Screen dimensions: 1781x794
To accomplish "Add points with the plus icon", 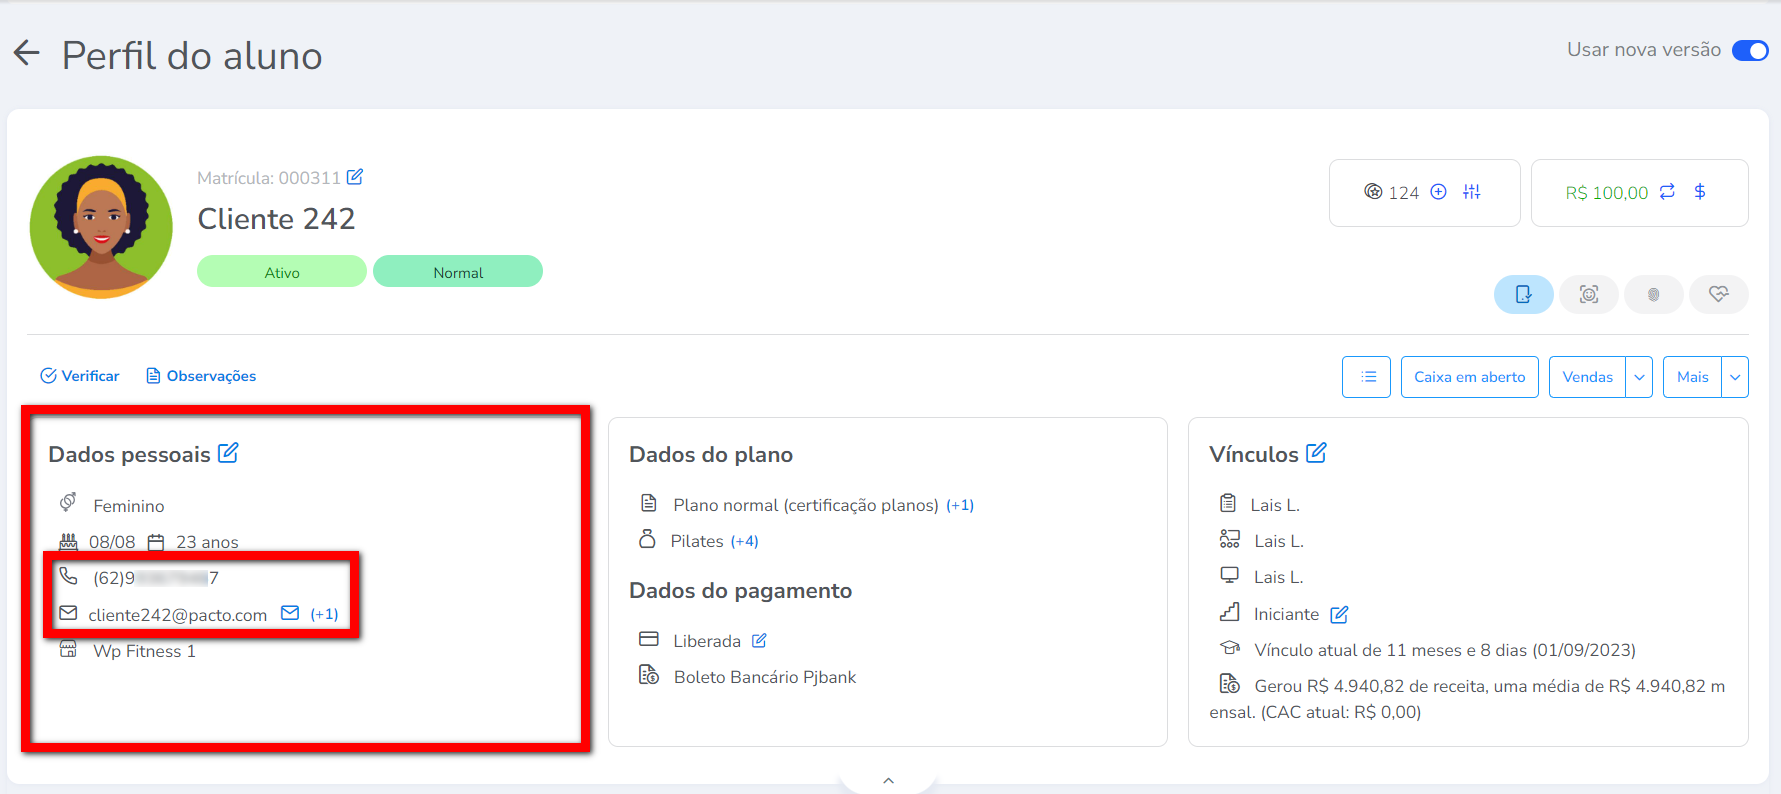I will click(1438, 192).
